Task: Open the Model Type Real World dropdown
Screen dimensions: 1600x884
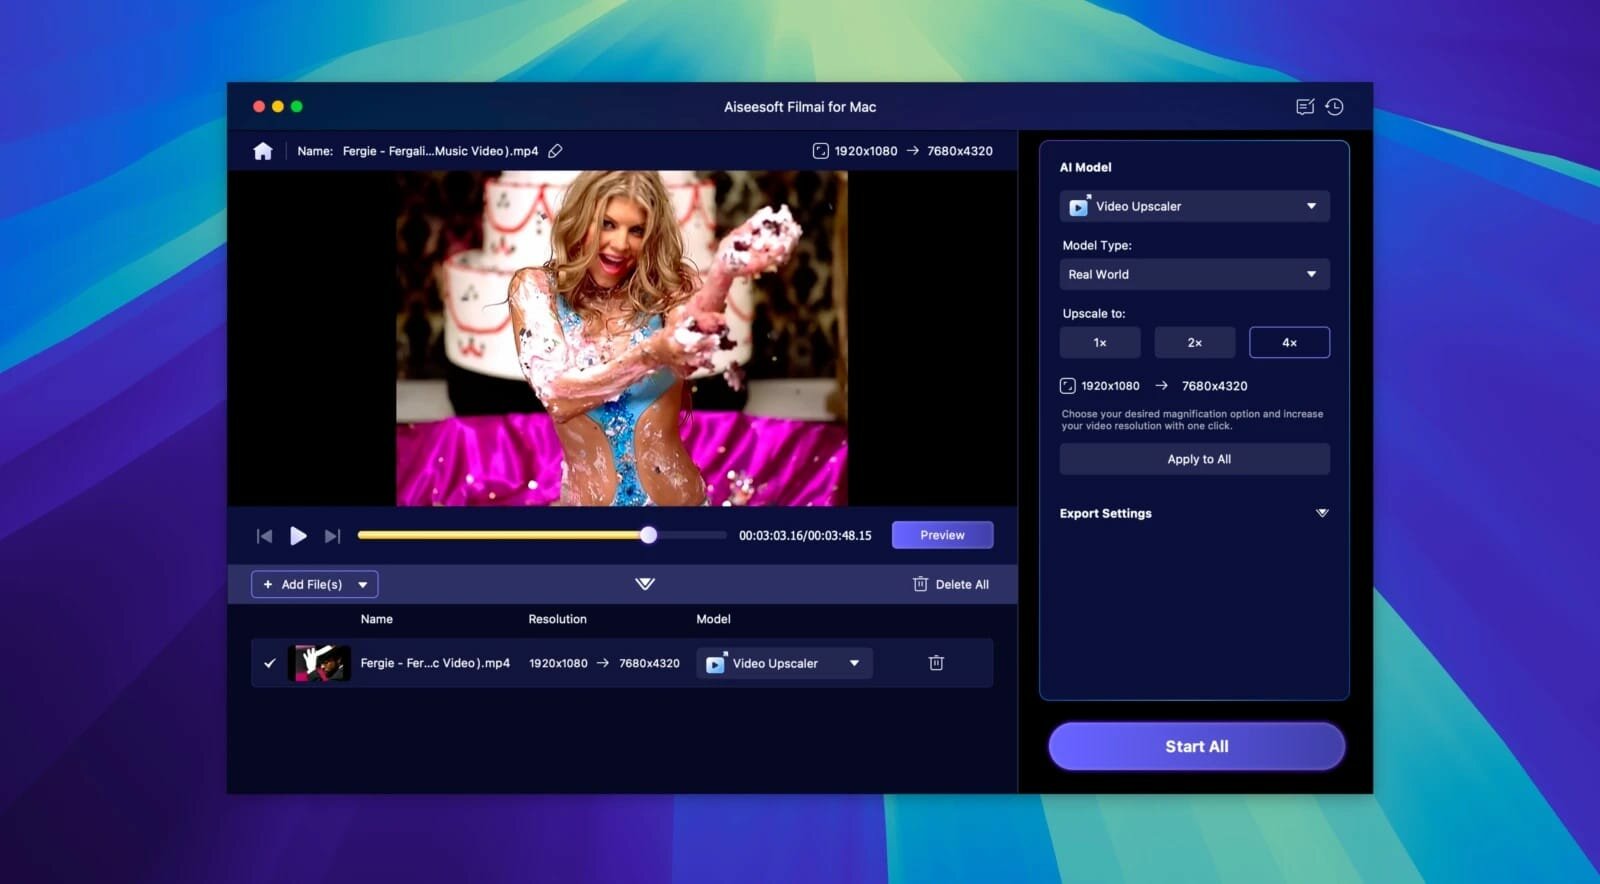Action: [1195, 274]
